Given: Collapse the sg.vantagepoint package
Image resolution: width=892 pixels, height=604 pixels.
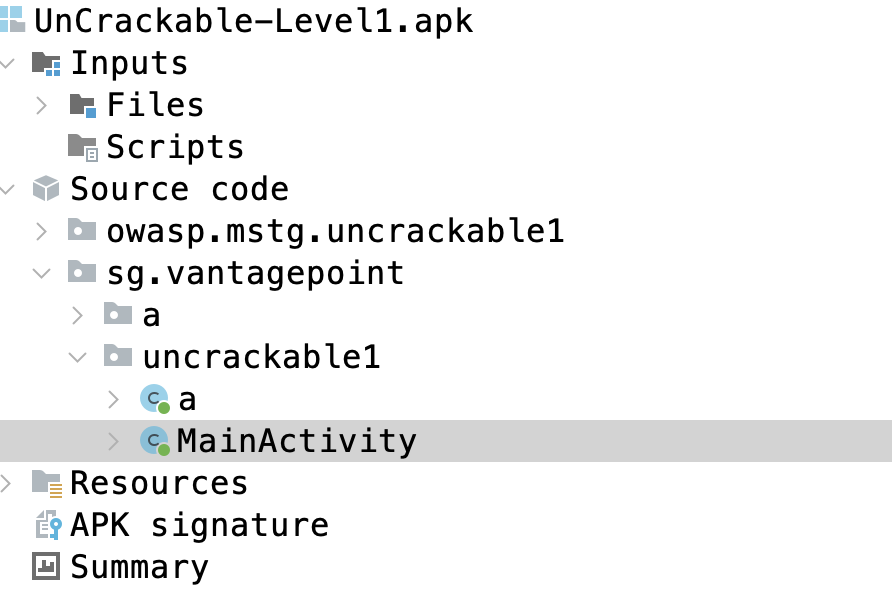Looking at the screenshot, I should pyautogui.click(x=42, y=274).
